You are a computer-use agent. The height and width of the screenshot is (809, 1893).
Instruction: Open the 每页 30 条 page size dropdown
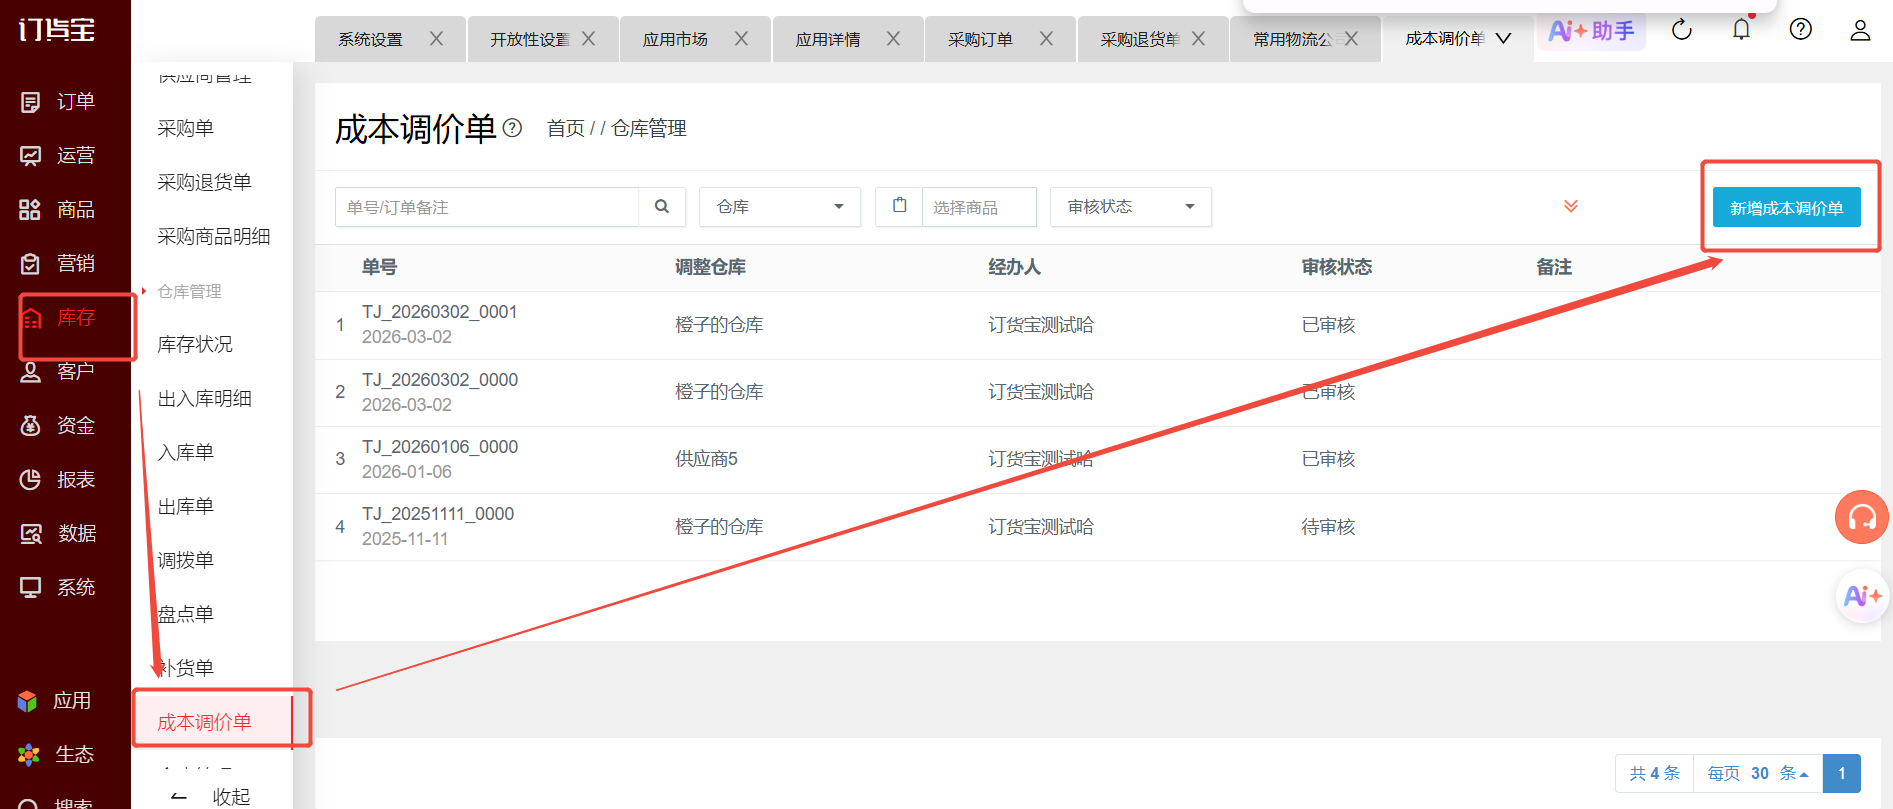[1758, 773]
